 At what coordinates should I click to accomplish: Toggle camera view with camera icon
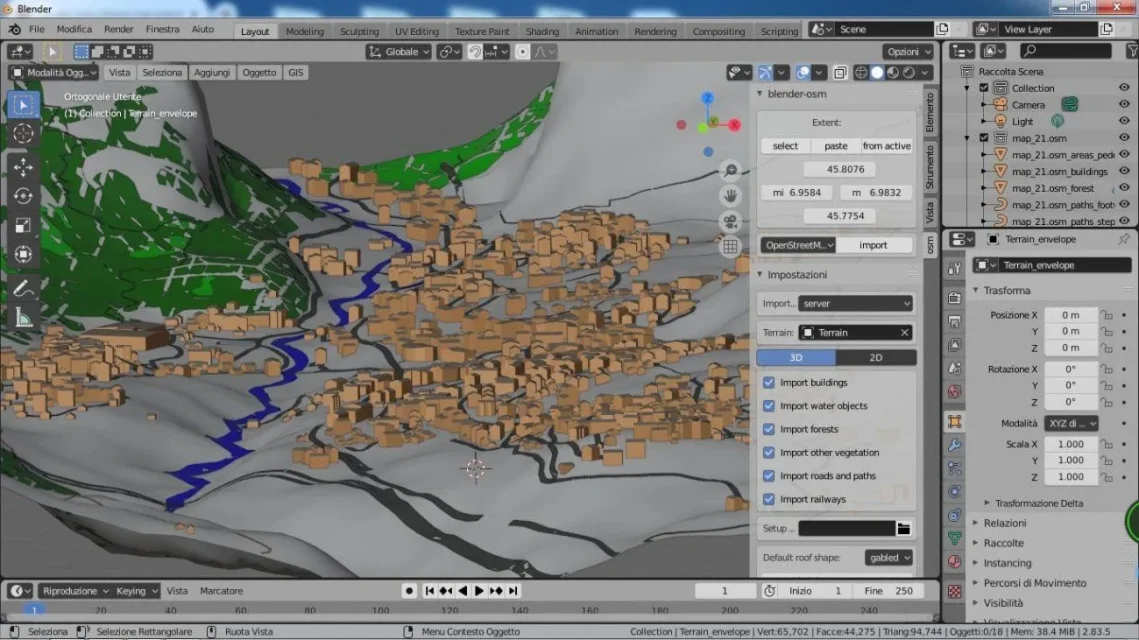pos(731,221)
